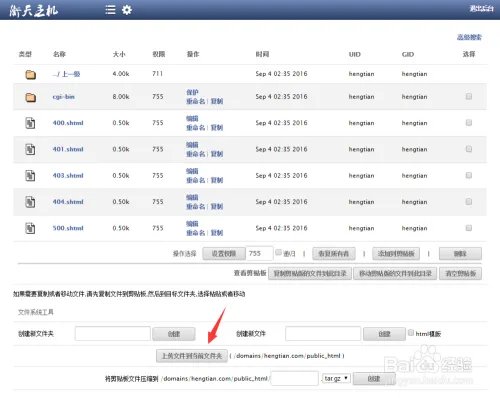Click the 401.shtml file icon
The height and width of the screenshot is (398, 500).
point(30,149)
